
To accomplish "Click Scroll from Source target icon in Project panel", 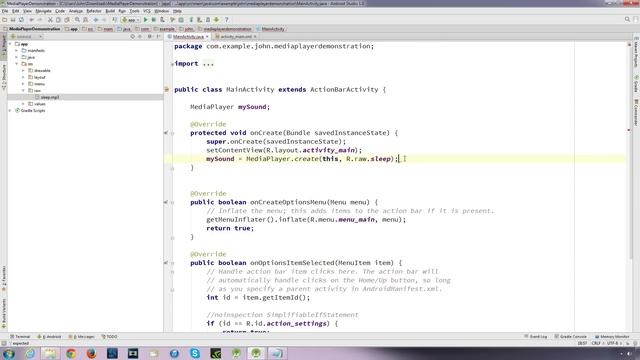I will 133,36.
